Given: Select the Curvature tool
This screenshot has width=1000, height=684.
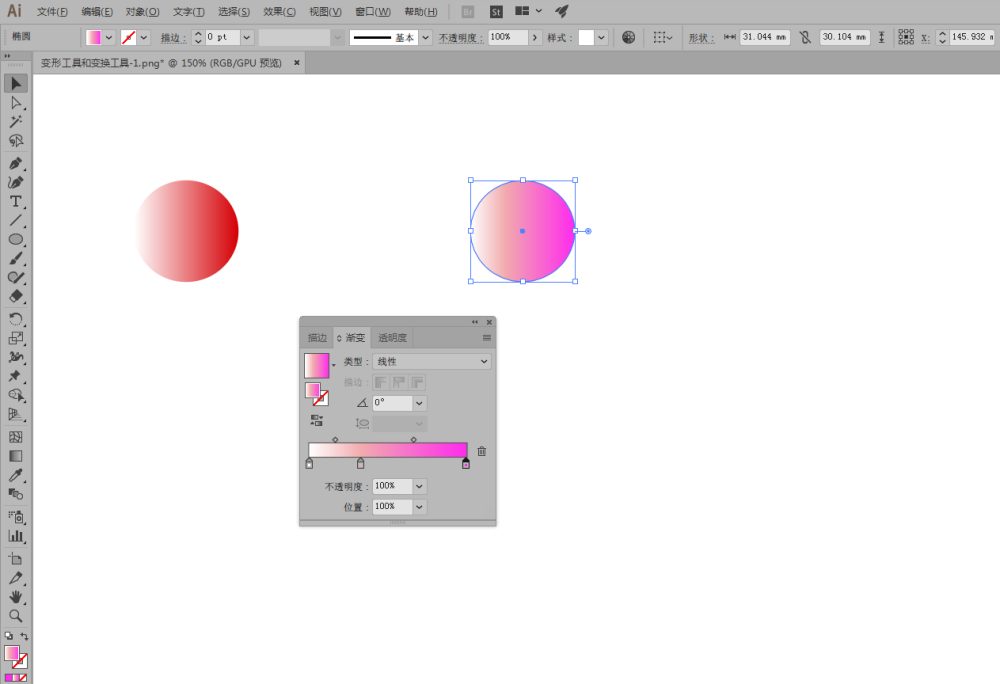Looking at the screenshot, I should (x=16, y=183).
